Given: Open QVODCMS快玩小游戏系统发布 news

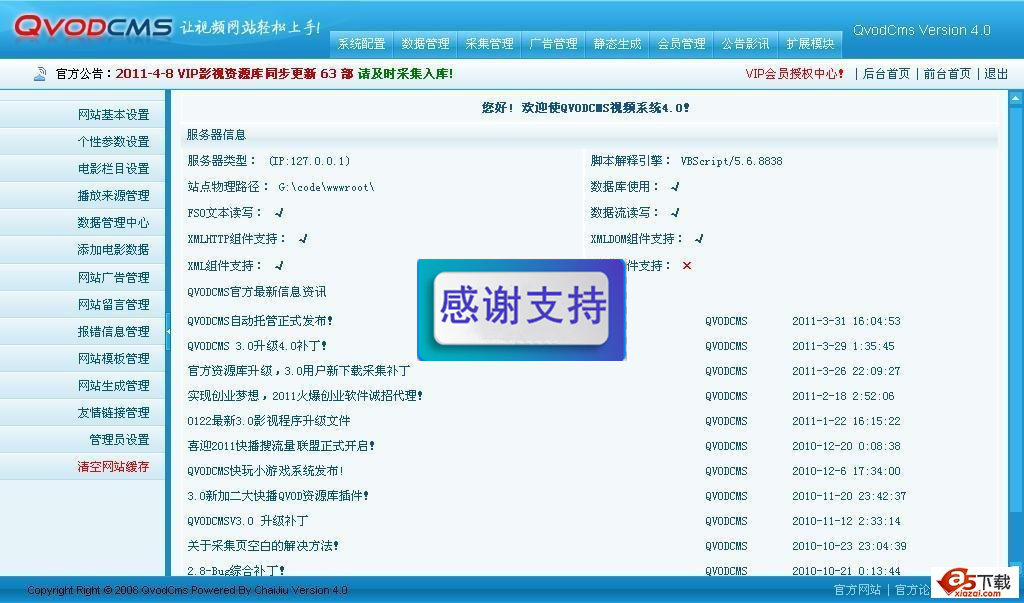Looking at the screenshot, I should 265,470.
